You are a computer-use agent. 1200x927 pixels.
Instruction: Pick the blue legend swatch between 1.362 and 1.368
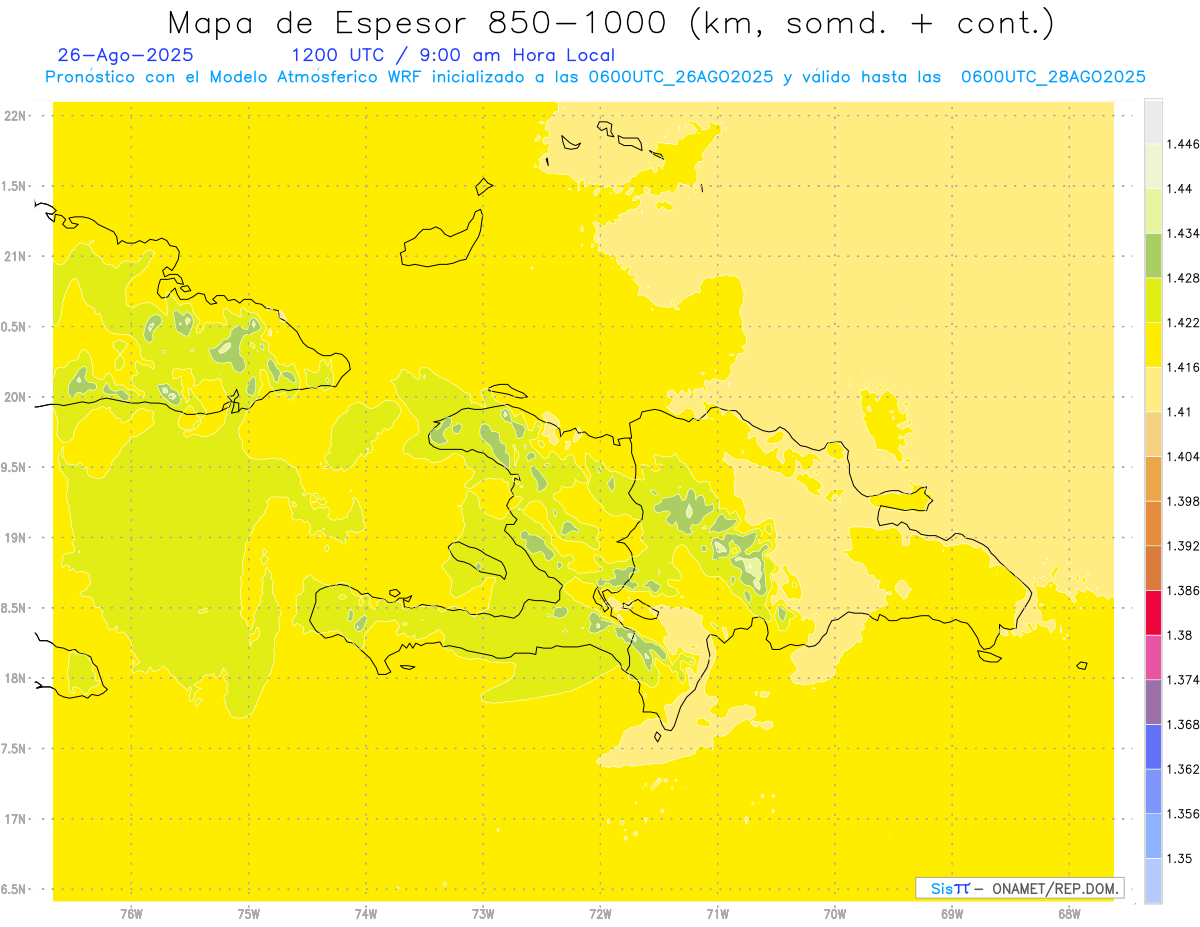point(1153,747)
